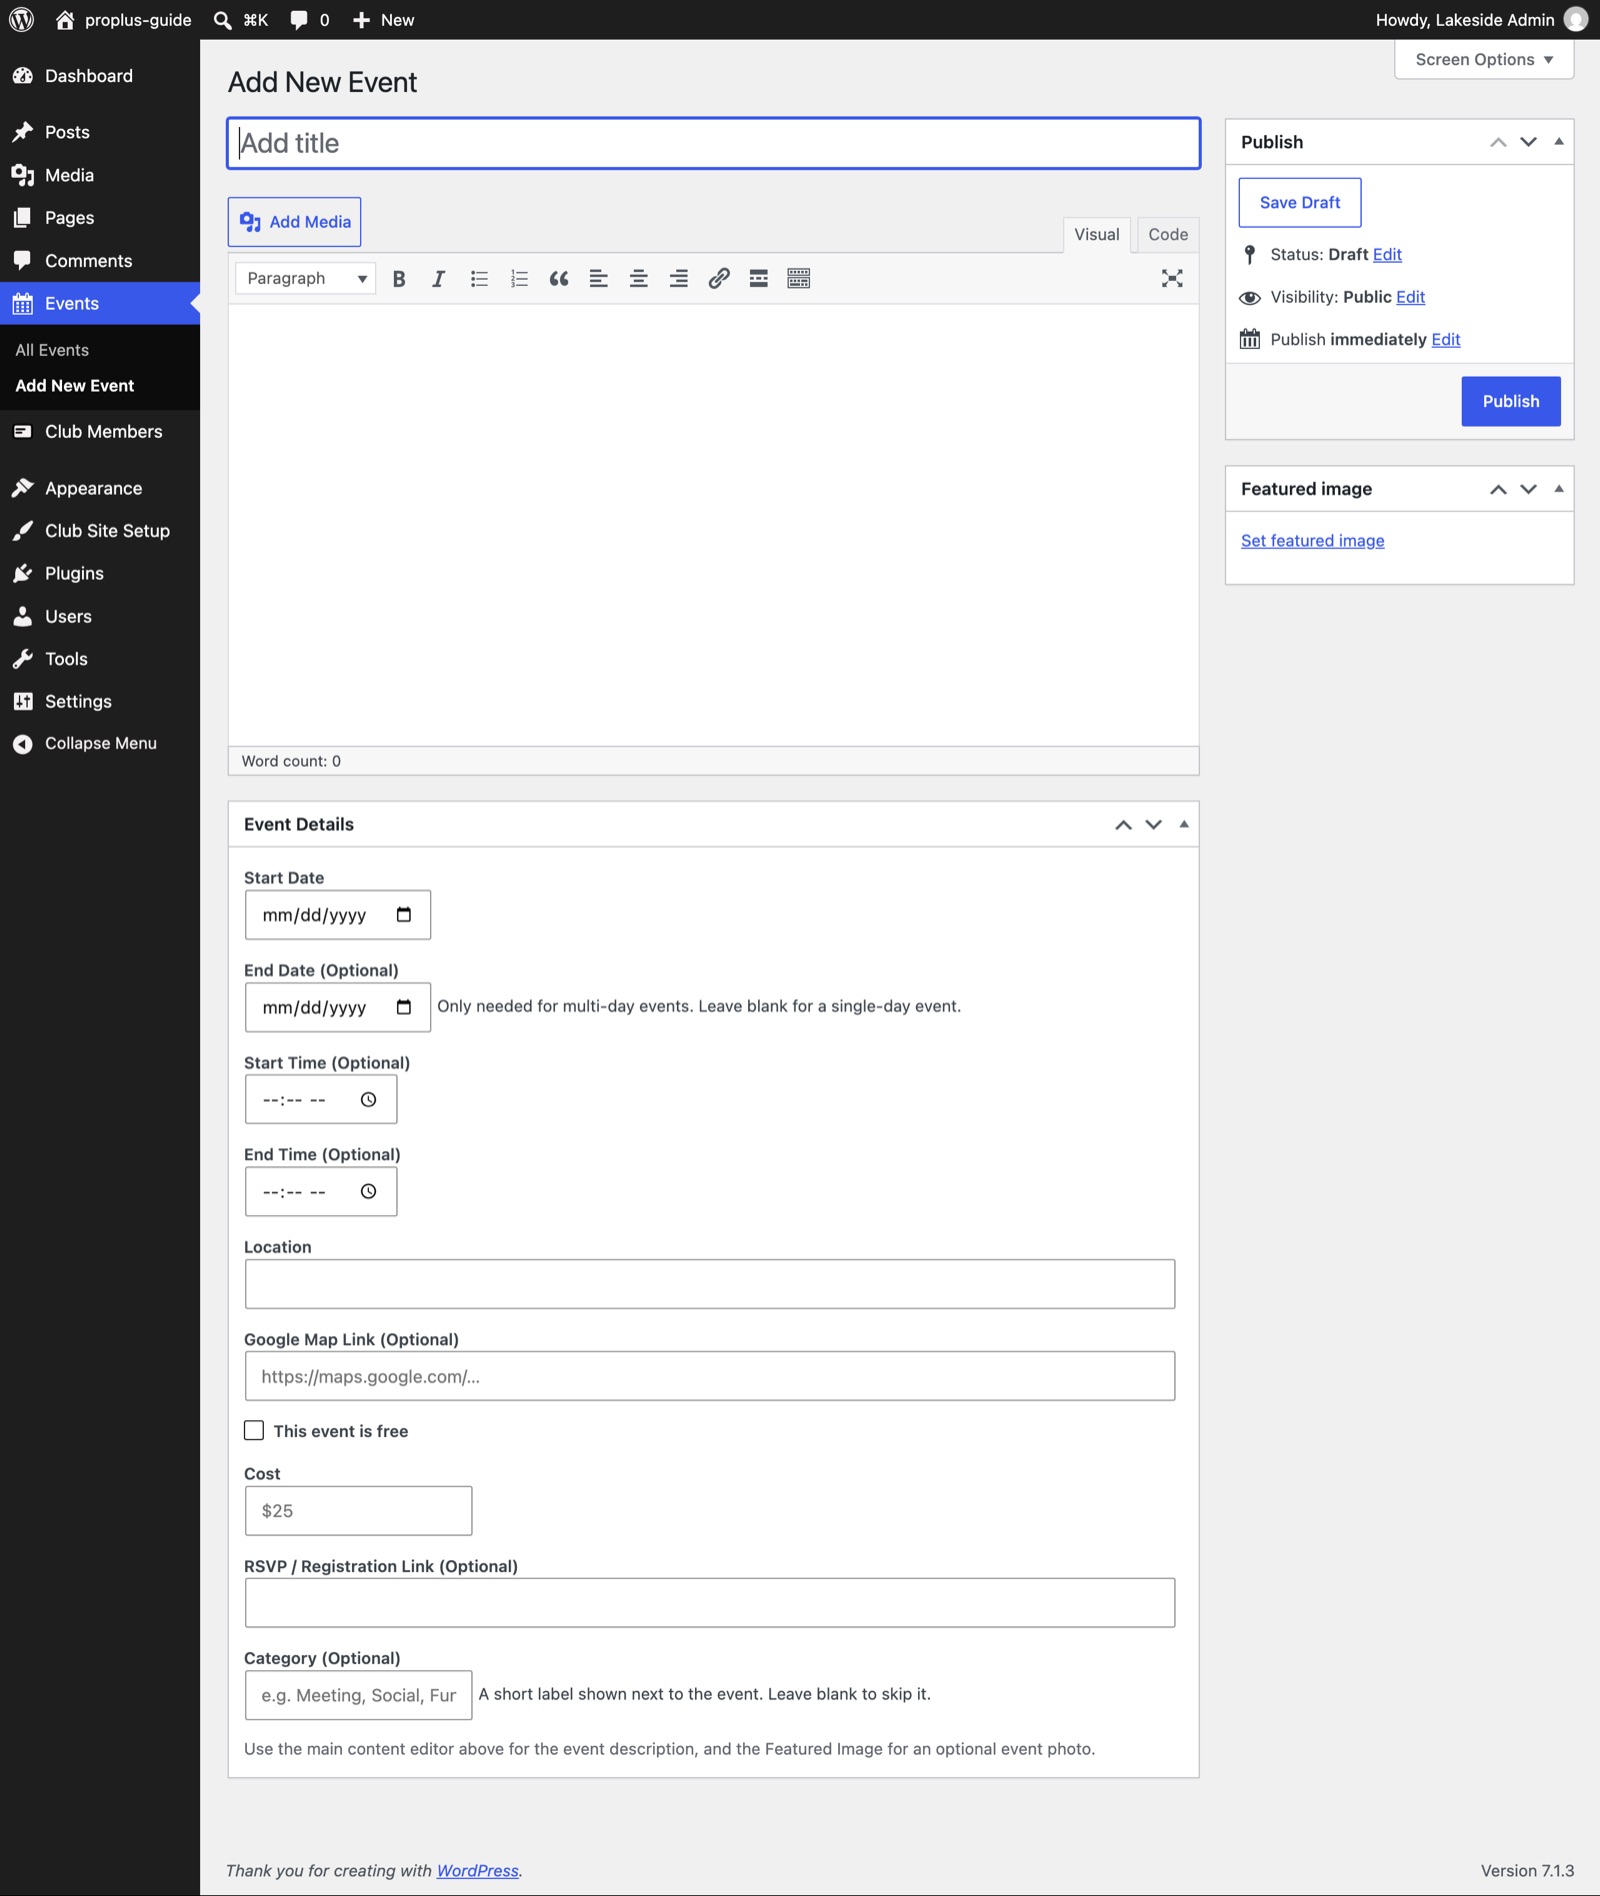Open End Date calendar picker
The height and width of the screenshot is (1896, 1600).
pyautogui.click(x=404, y=1007)
